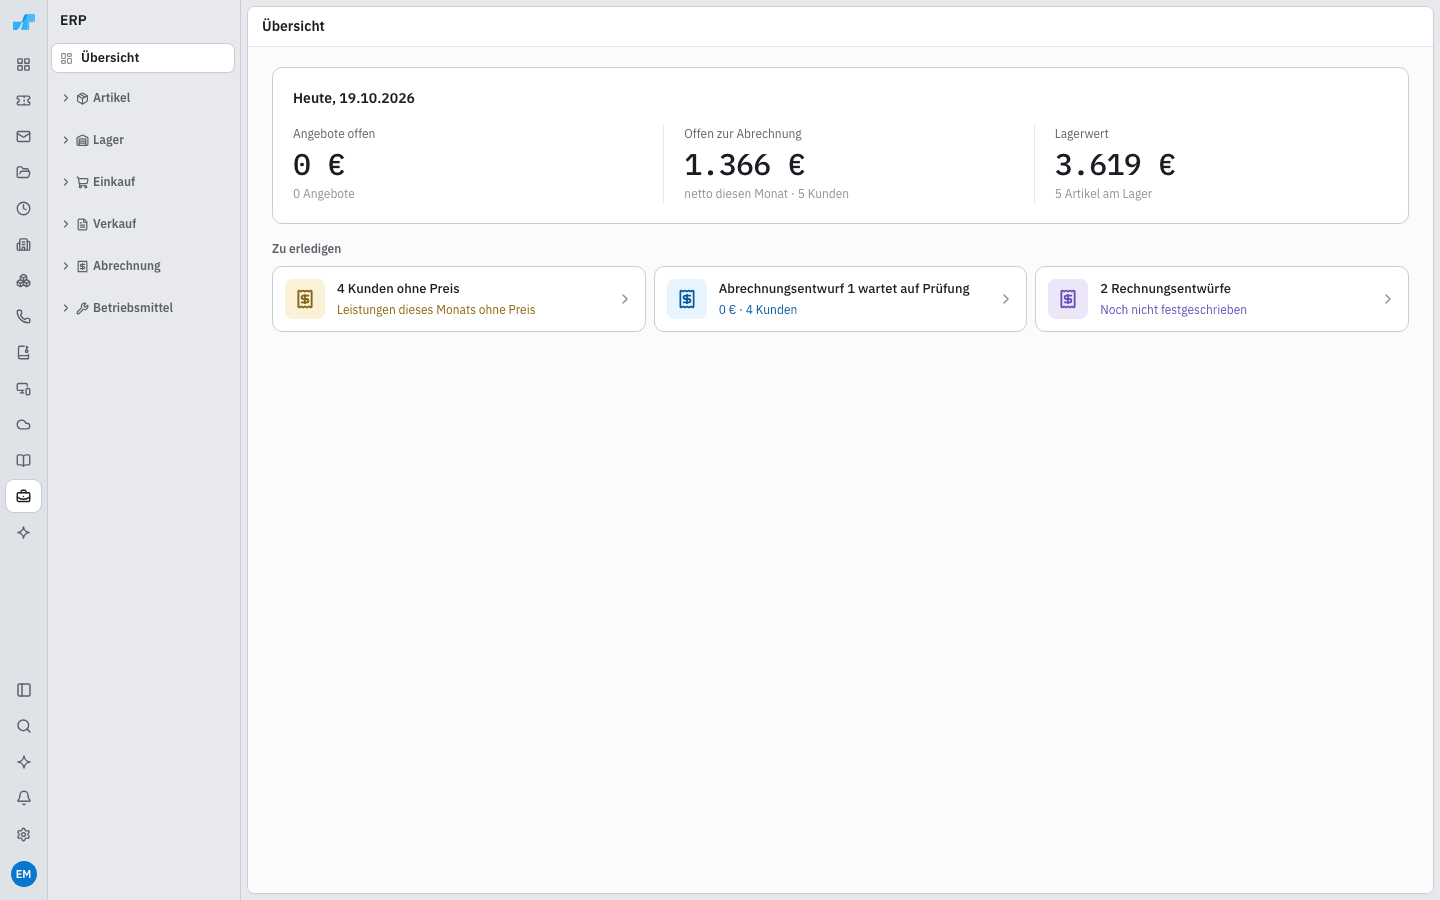Open the monitor devices icon in the rail
This screenshot has height=900, width=1440.
[24, 389]
